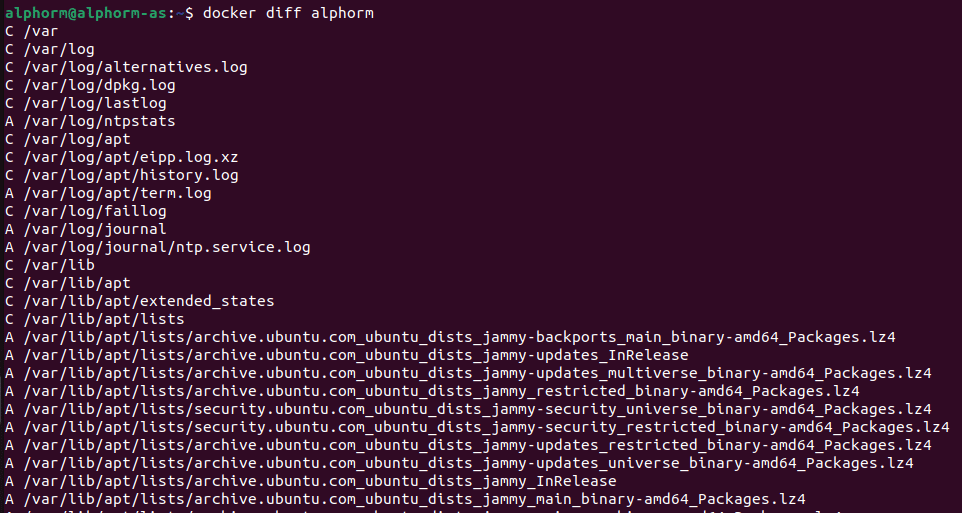The height and width of the screenshot is (513, 962).
Task: Click the /var/log/faillog entry
Action: click(x=85, y=211)
